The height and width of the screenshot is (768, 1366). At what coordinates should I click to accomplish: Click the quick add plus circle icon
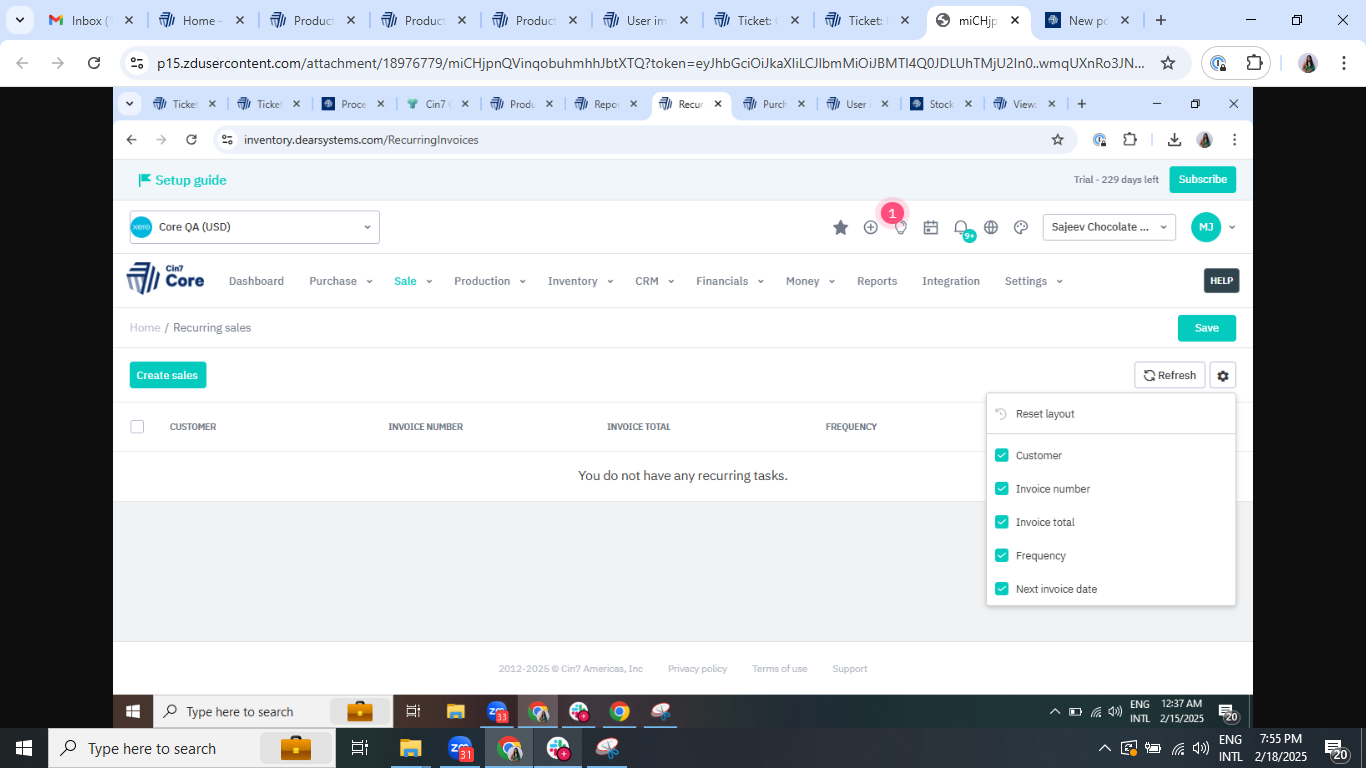(870, 228)
